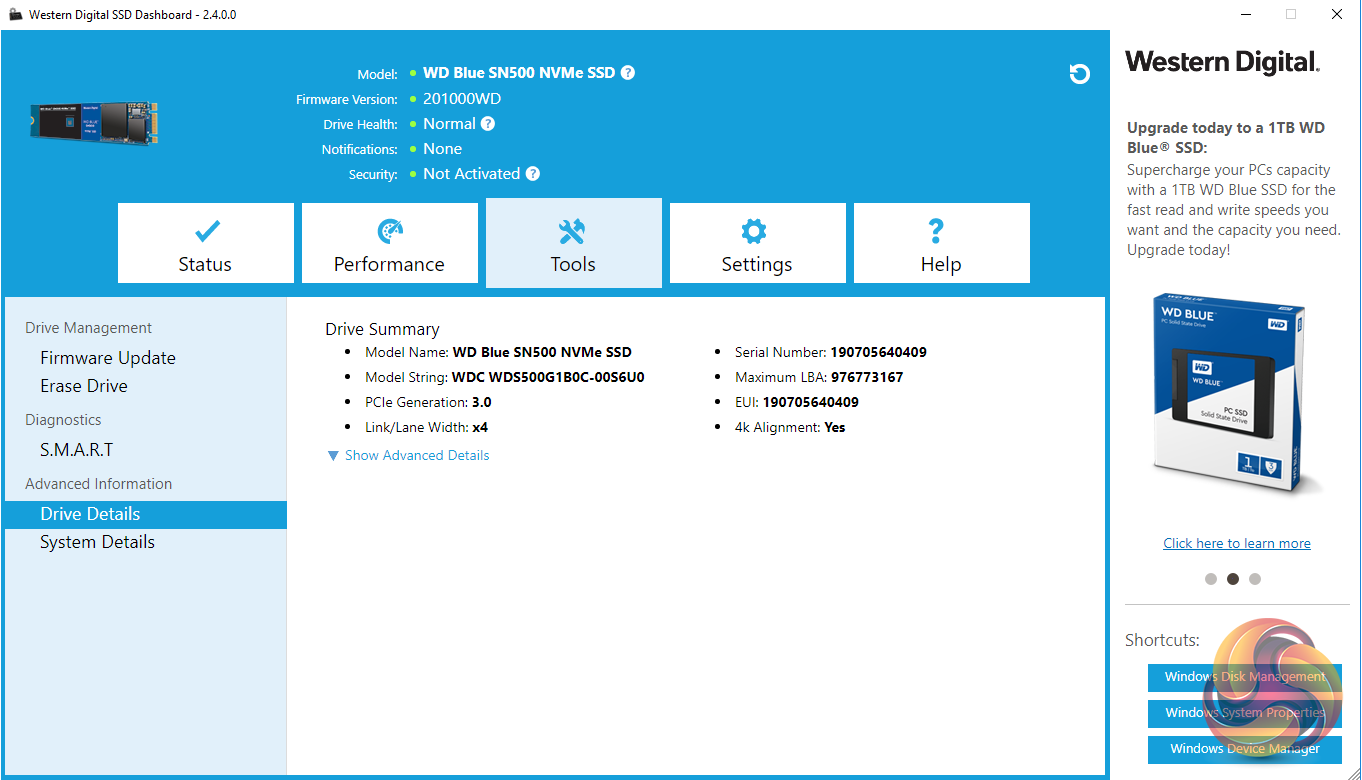Click the app icon in the title bar

pos(15,15)
